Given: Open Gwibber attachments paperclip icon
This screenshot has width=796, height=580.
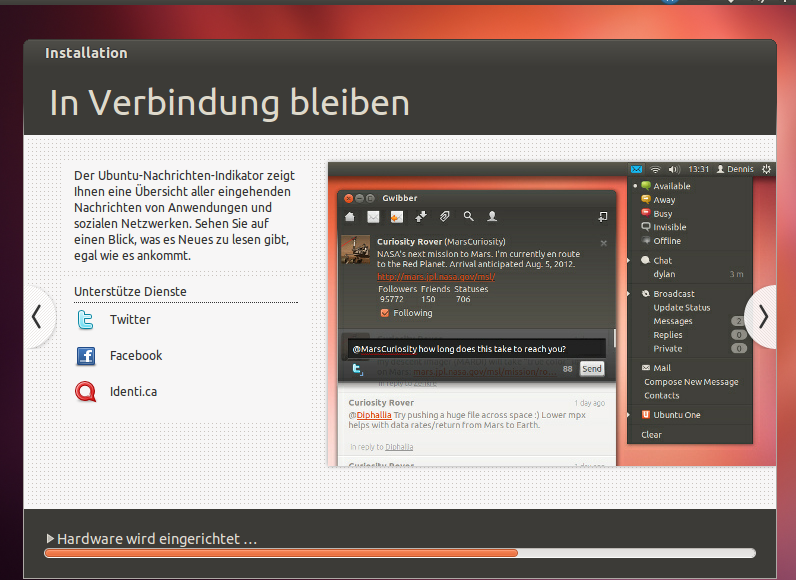Looking at the screenshot, I should pos(445,217).
